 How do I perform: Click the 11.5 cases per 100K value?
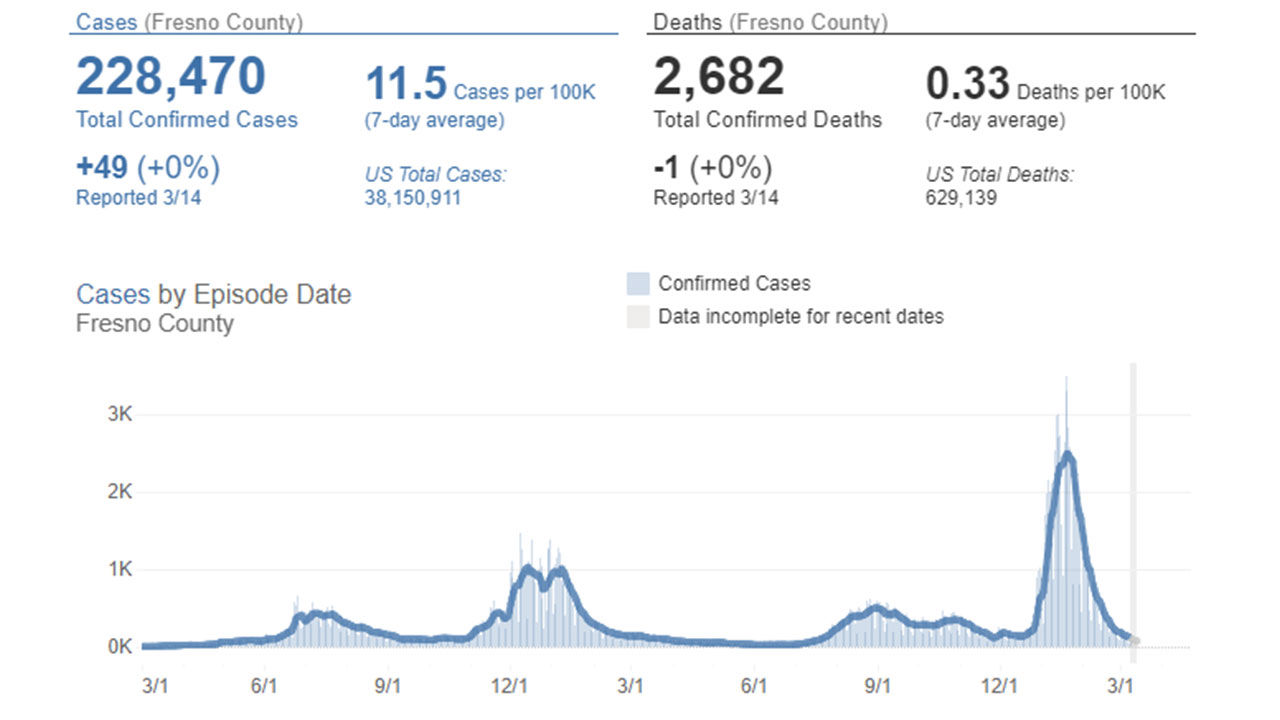(406, 84)
